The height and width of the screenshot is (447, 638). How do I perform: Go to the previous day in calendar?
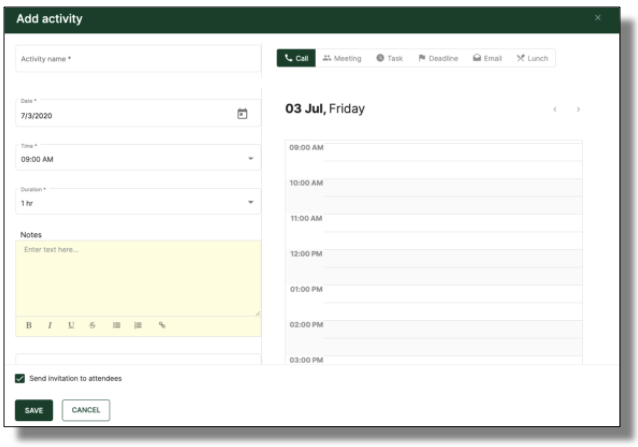[555, 109]
